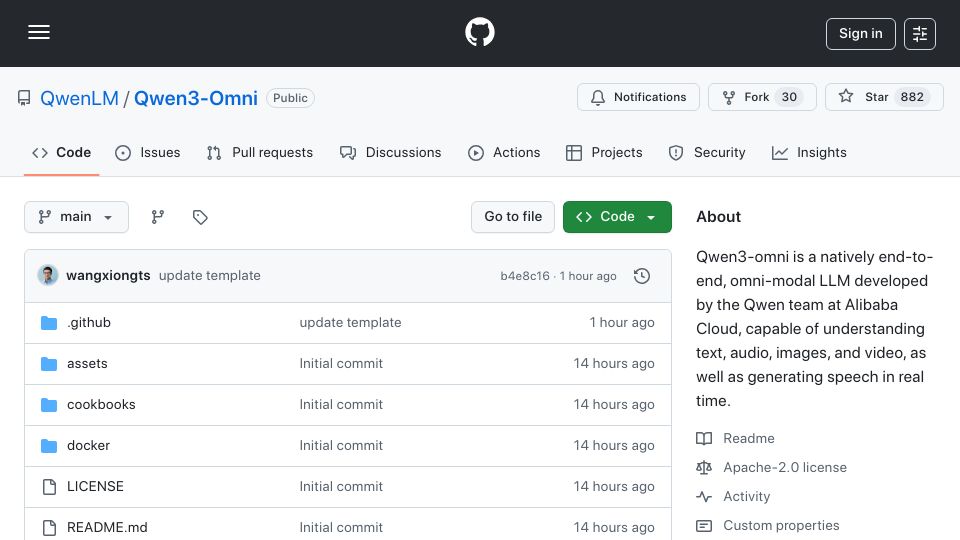The width and height of the screenshot is (960, 540).
Task: View commit history clock icon
Action: point(642,276)
